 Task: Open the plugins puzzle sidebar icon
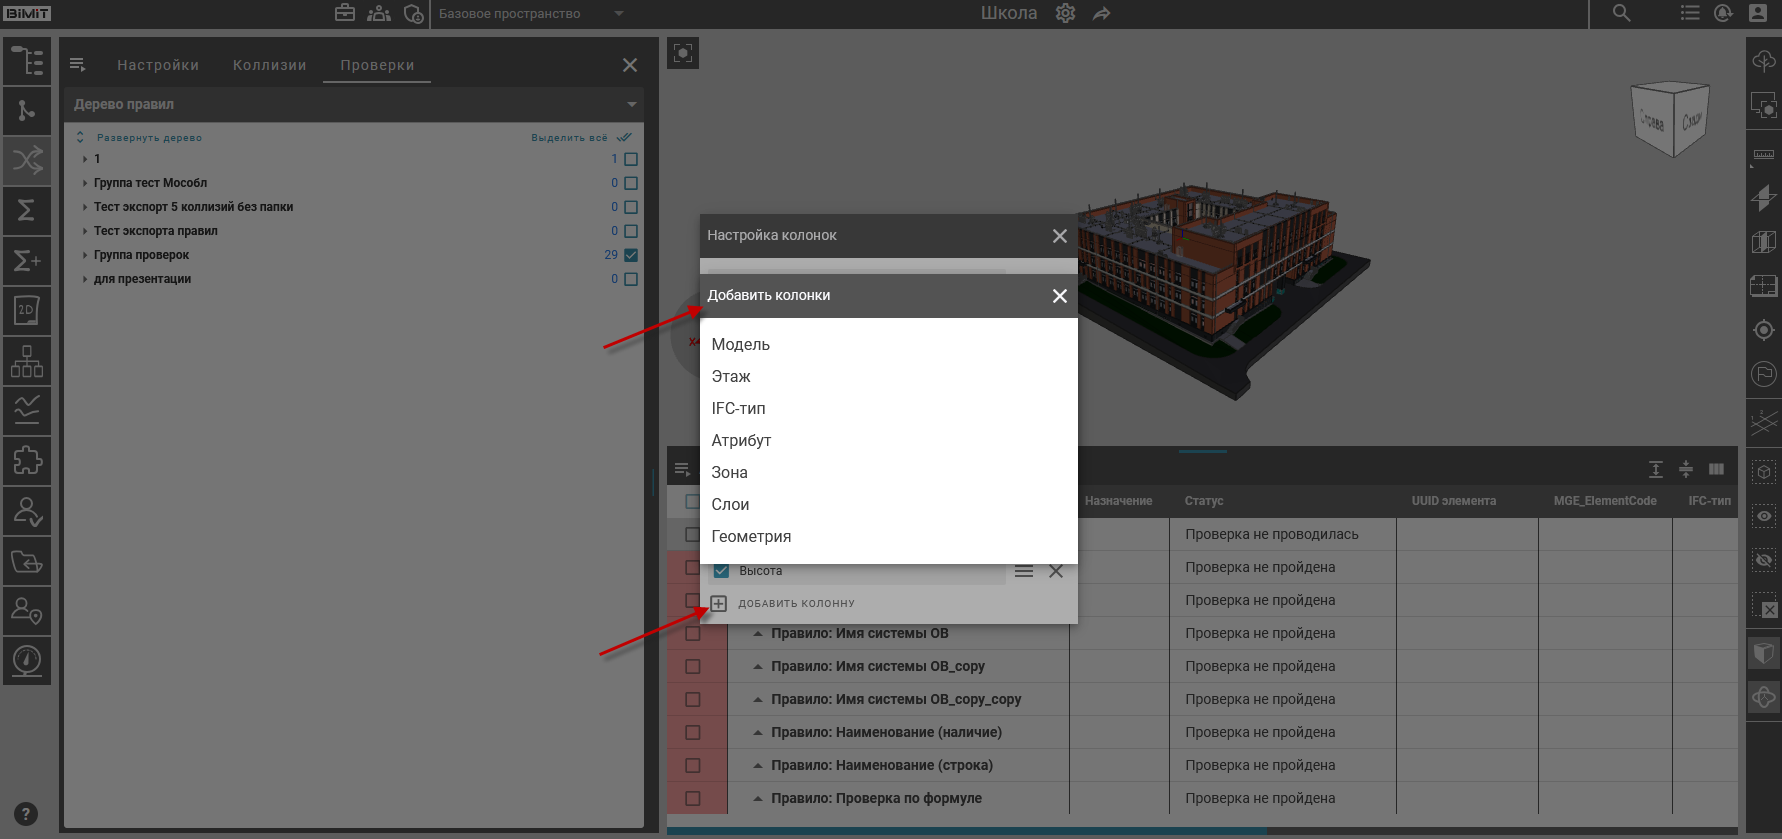pos(27,460)
